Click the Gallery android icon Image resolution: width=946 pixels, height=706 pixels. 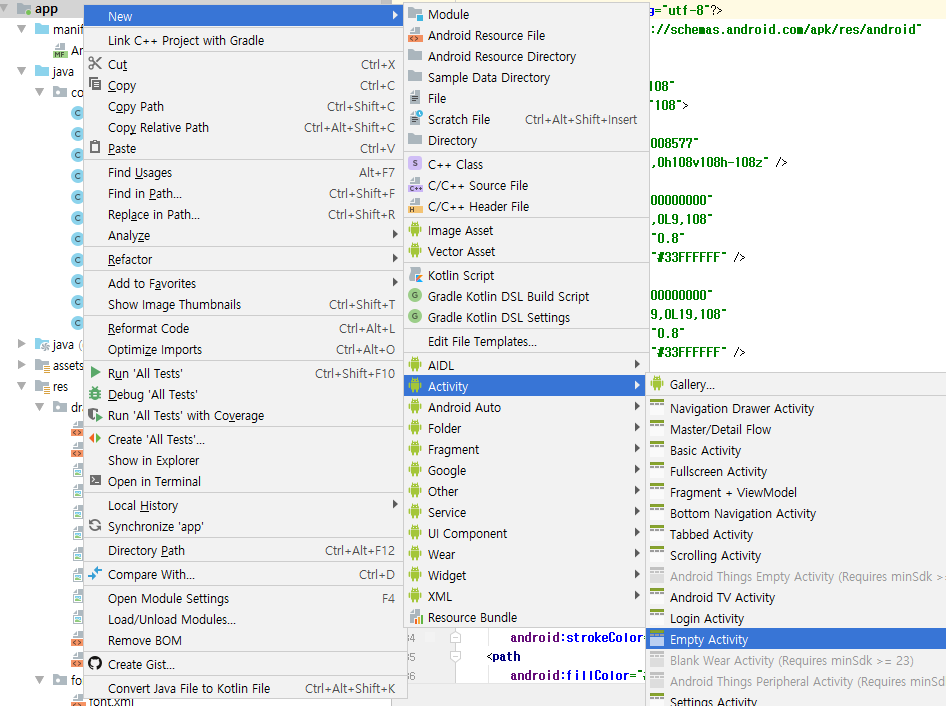[x=657, y=383]
